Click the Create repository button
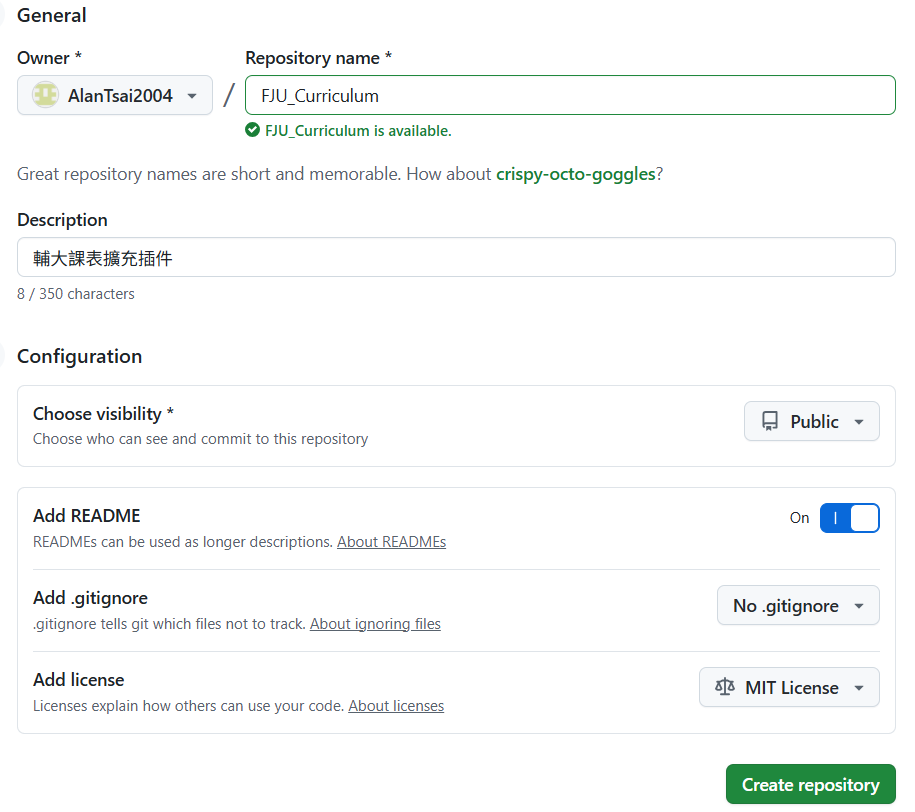The height and width of the screenshot is (812, 915). (811, 785)
